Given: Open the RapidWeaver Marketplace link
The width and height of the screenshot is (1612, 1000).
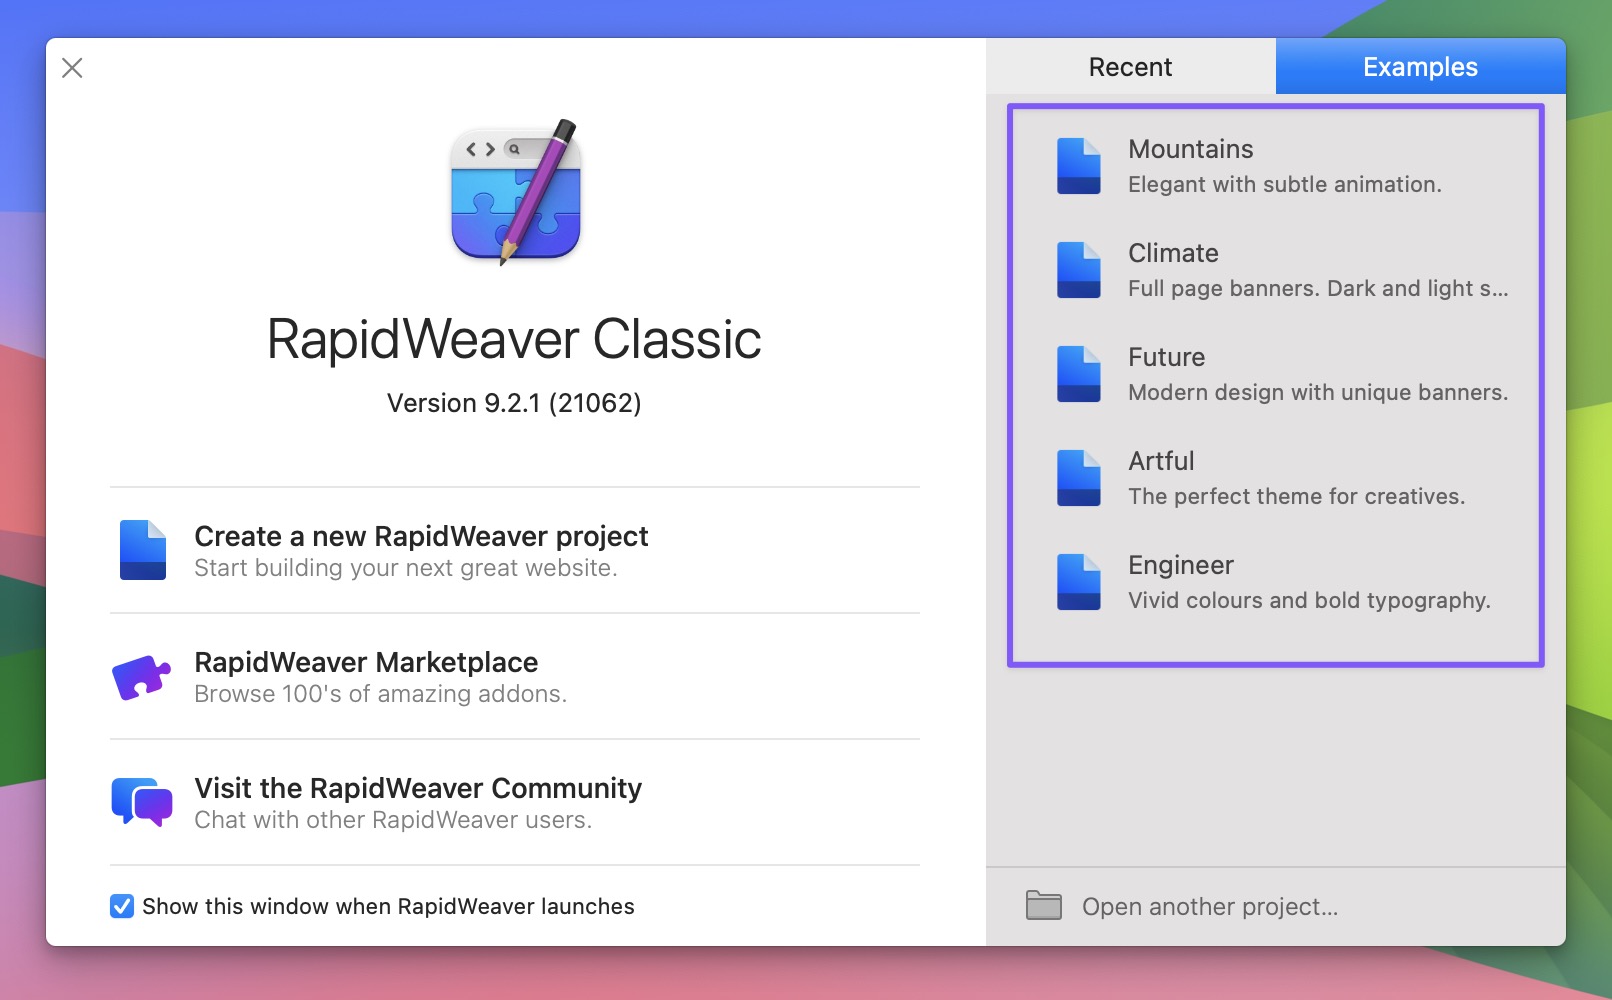Looking at the screenshot, I should tap(366, 663).
